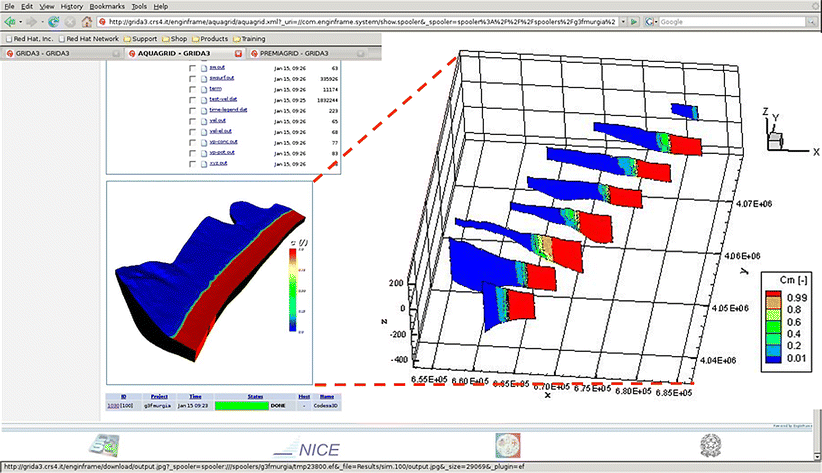The image size is (822, 473).
Task: Open the Support bookmarks folder
Action: click(x=144, y=37)
